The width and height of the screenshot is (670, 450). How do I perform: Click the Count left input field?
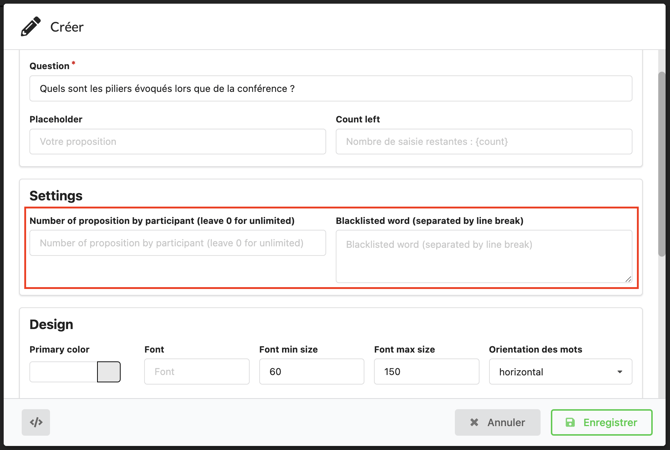pyautogui.click(x=484, y=142)
